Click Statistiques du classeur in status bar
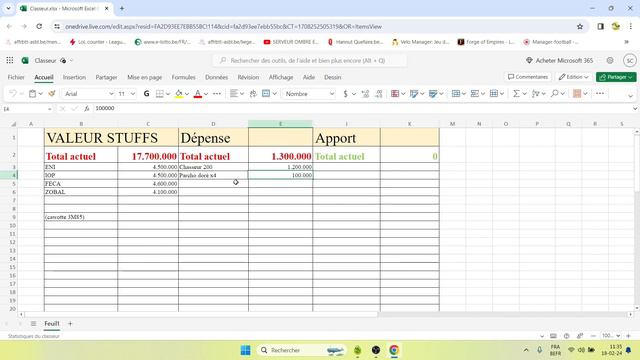 click(33, 336)
